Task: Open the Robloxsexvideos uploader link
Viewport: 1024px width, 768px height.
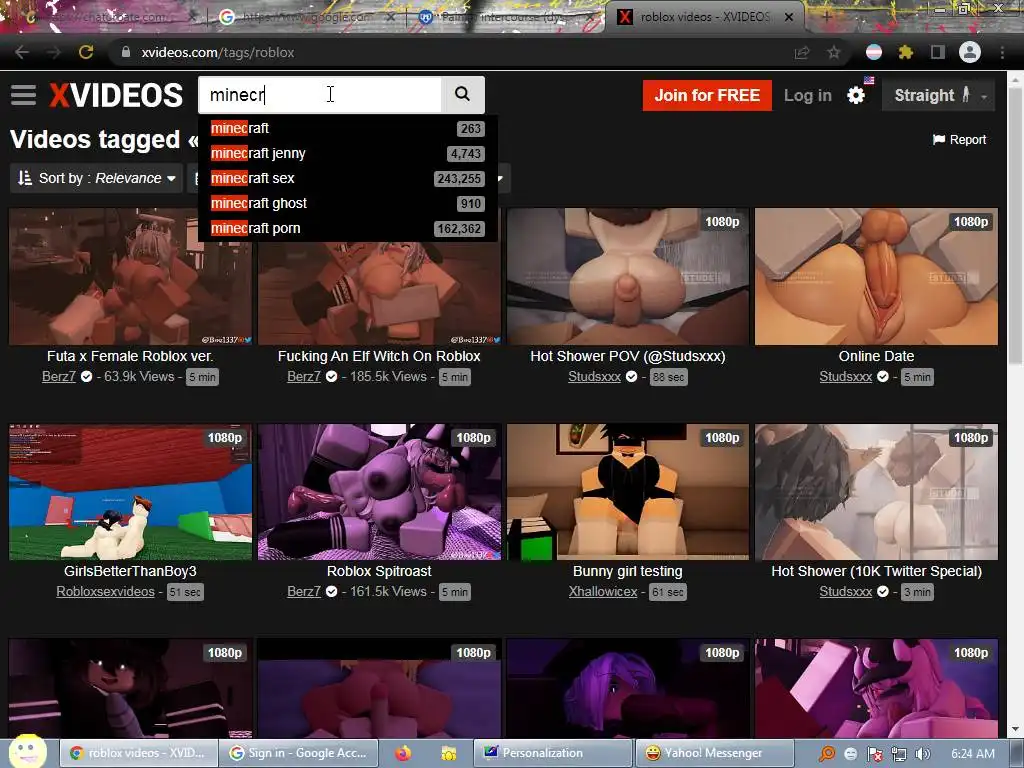Action: click(105, 592)
